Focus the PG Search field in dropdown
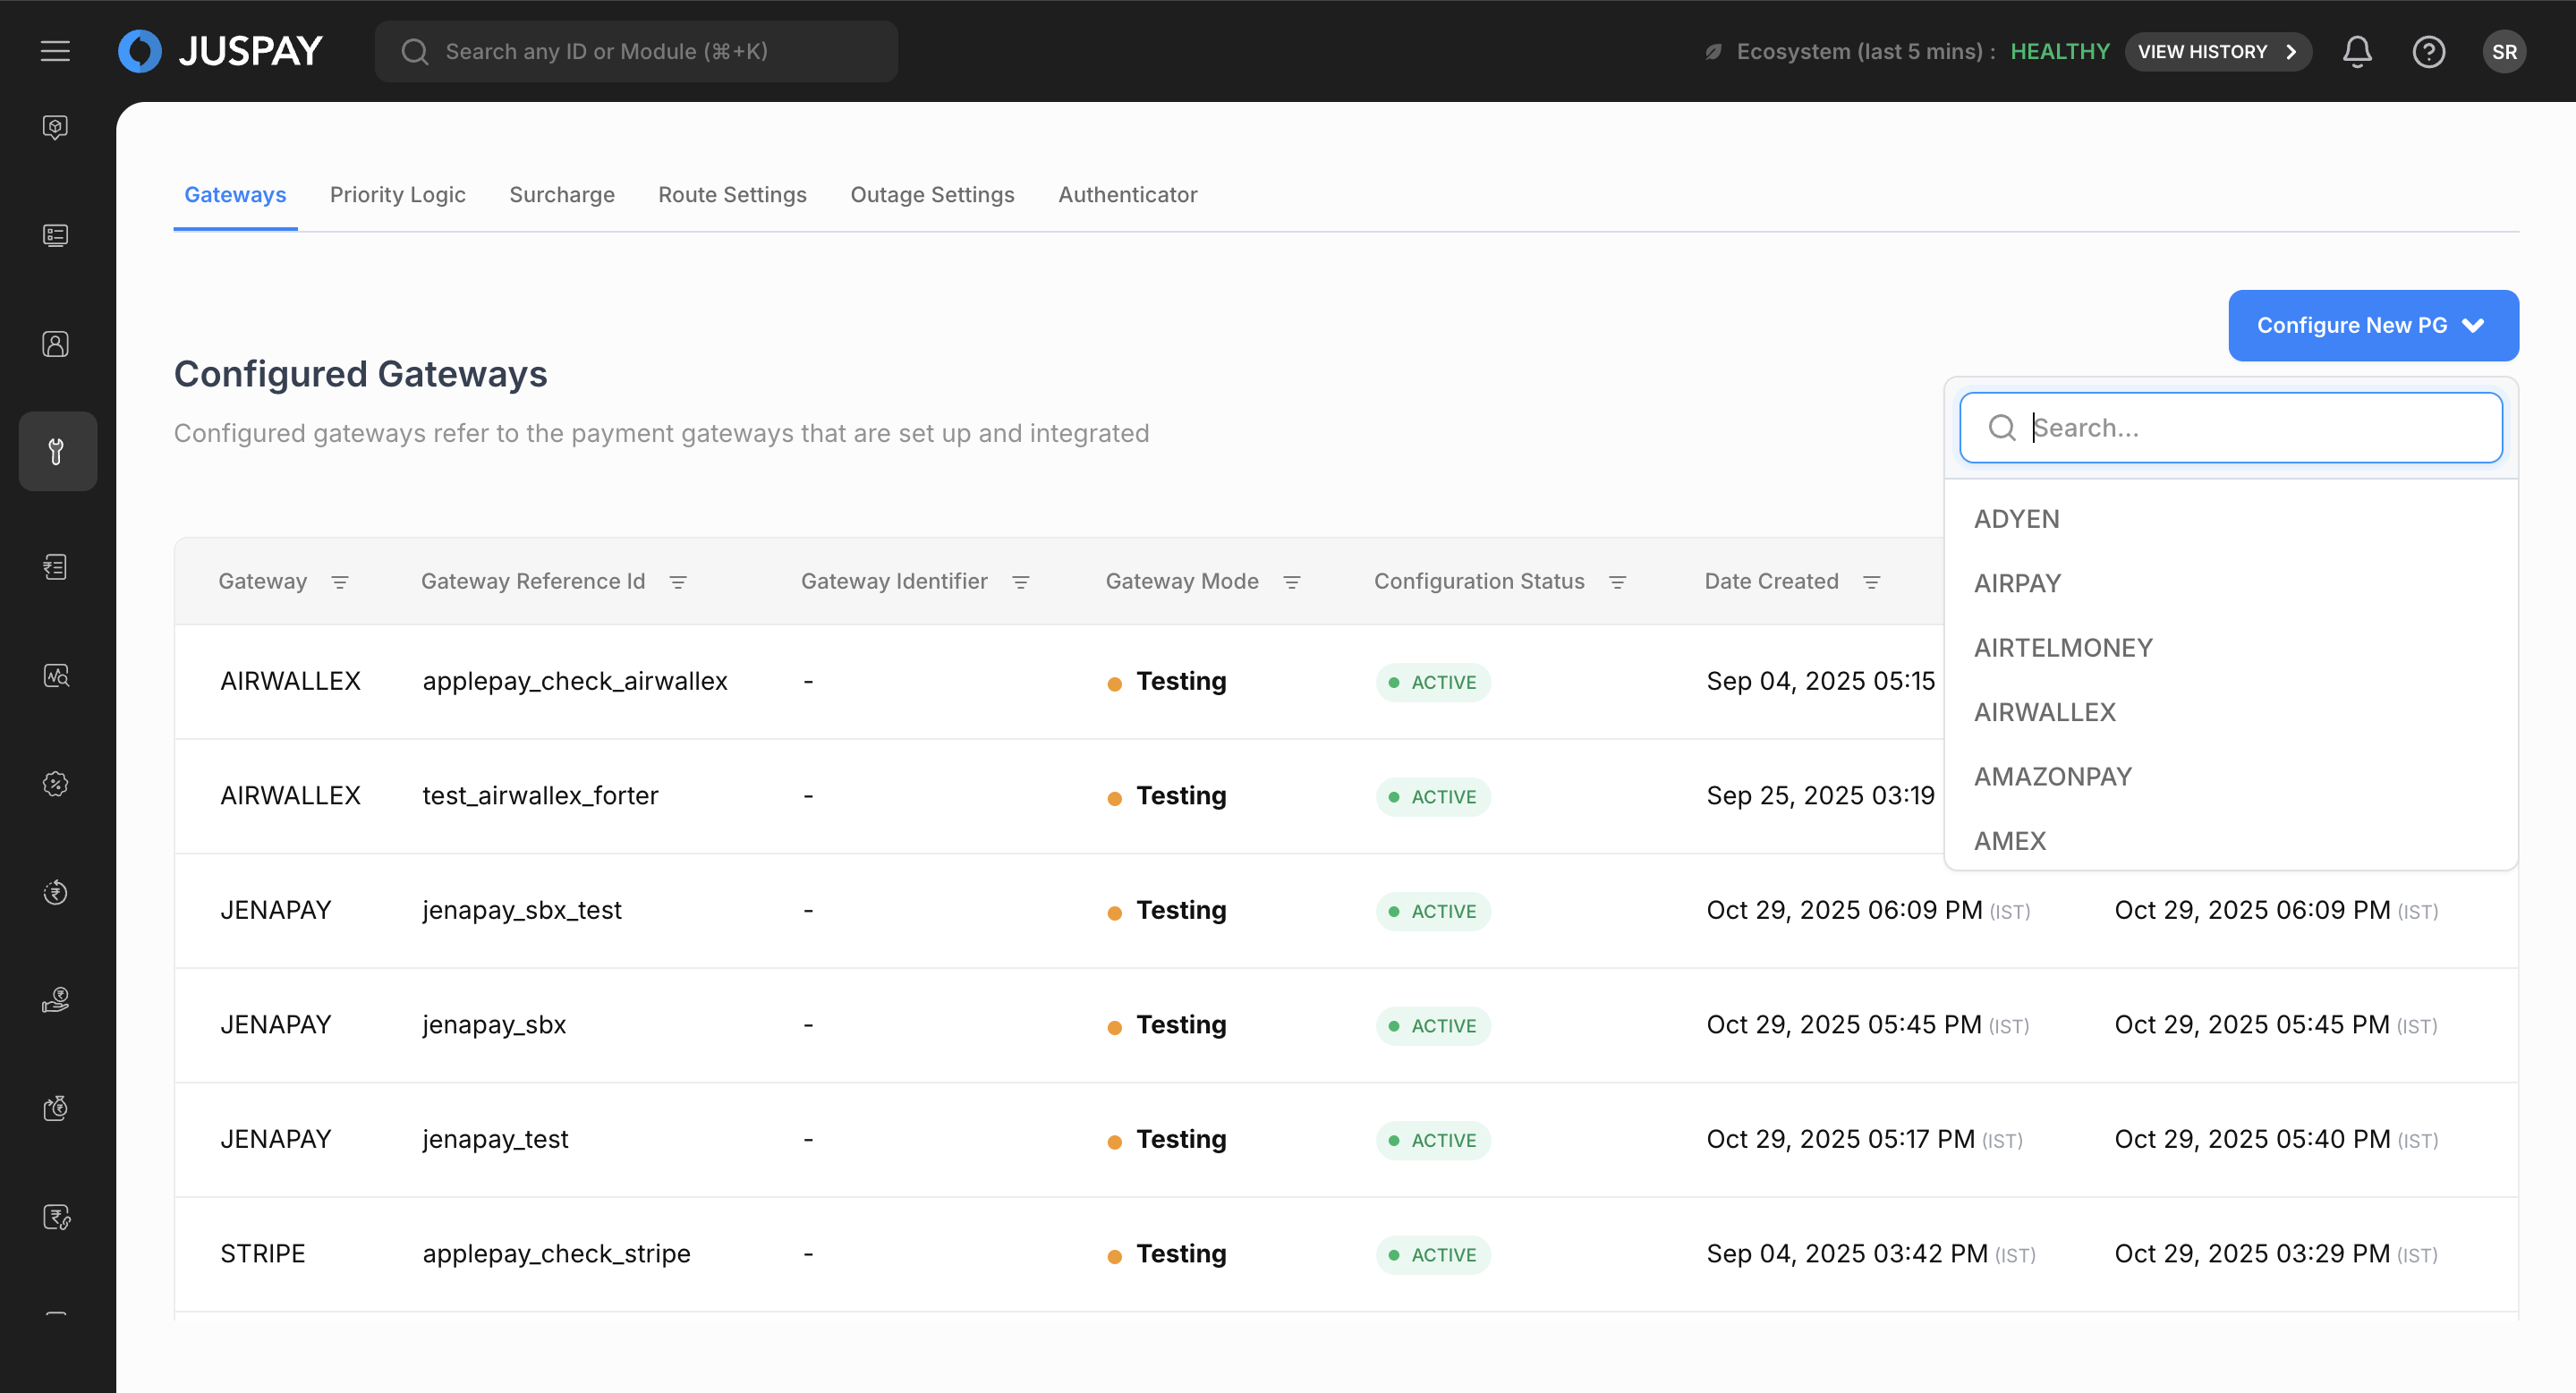The height and width of the screenshot is (1393, 2576). [2250, 428]
